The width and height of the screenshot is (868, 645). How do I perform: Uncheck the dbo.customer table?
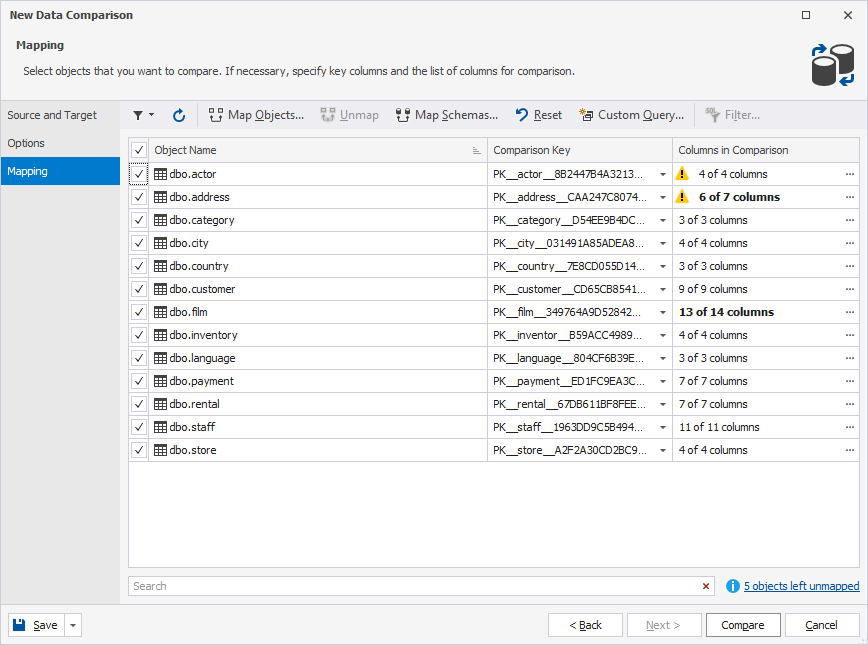click(x=139, y=289)
